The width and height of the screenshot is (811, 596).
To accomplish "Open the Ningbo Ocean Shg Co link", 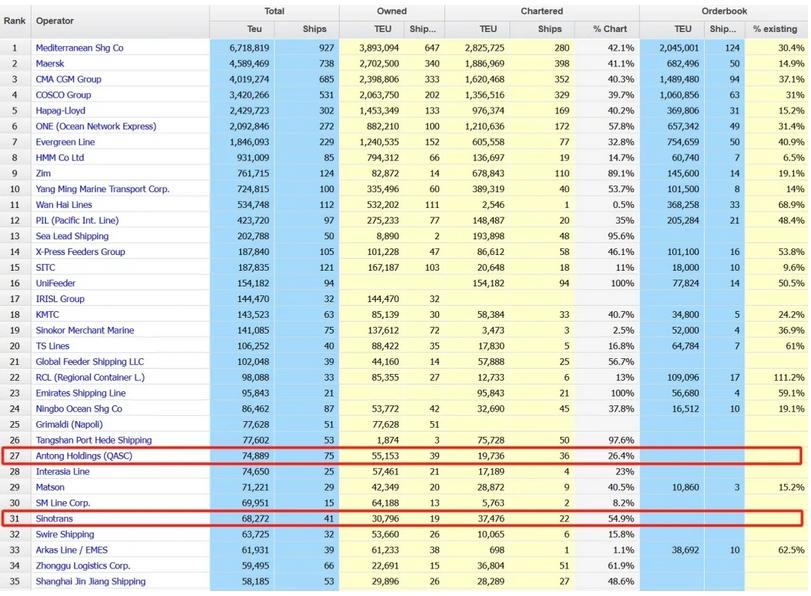I will tap(79, 409).
